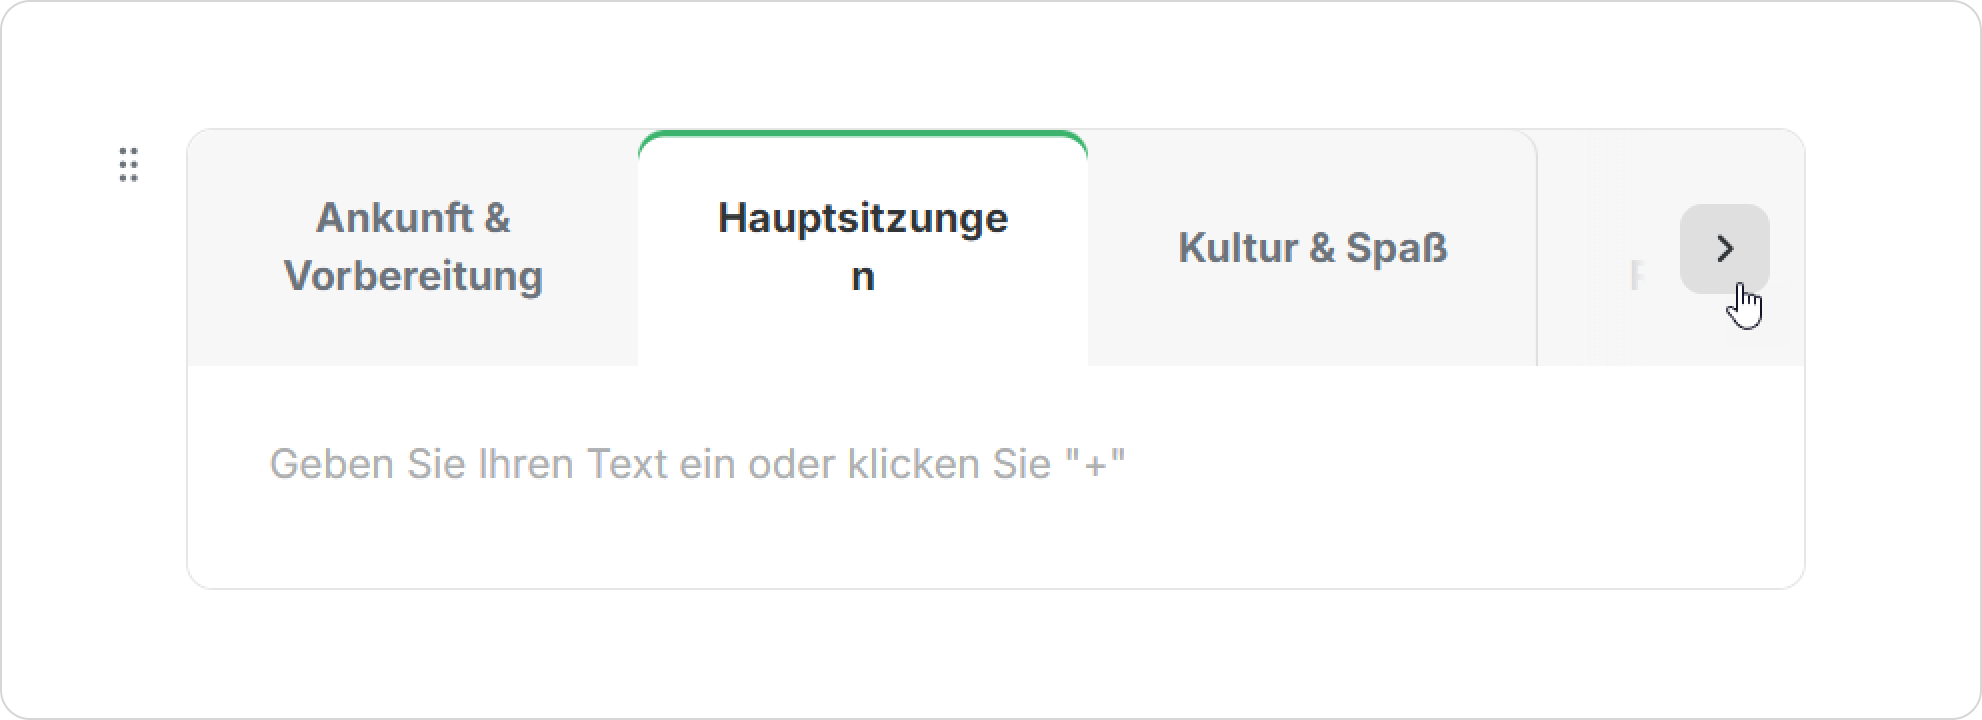Click the right chevron arrow icon

point(1724,249)
